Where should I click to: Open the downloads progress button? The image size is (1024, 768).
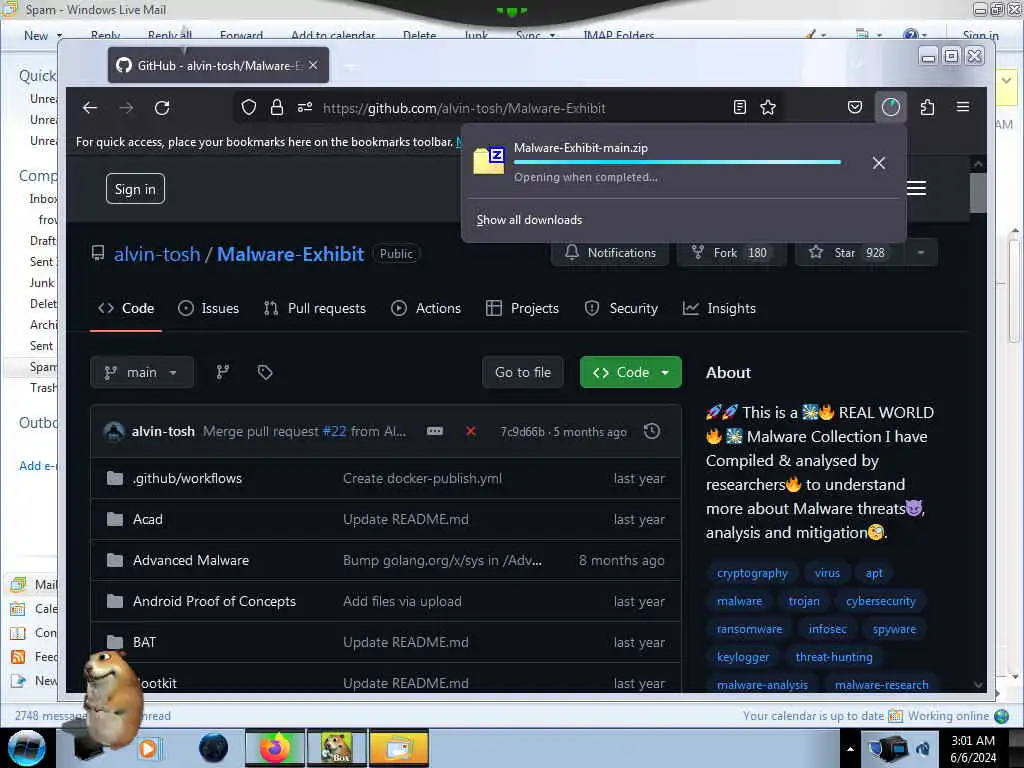[x=891, y=107]
